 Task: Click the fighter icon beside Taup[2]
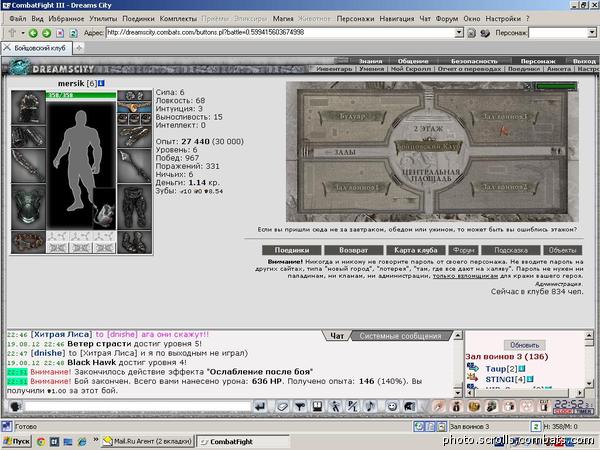pyautogui.click(x=473, y=368)
